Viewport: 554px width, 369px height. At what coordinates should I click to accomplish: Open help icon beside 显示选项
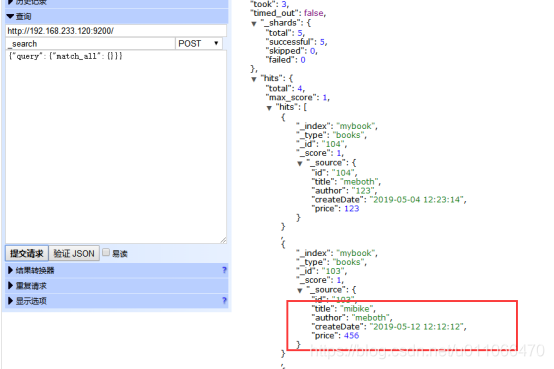tap(224, 300)
